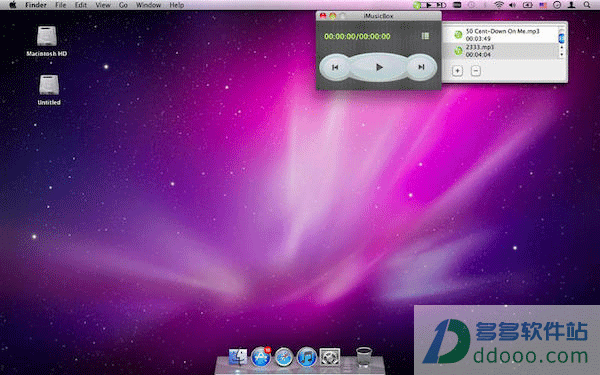This screenshot has height=375, width=600.
Task: Open the US flag input source menu
Action: pyautogui.click(x=543, y=5)
